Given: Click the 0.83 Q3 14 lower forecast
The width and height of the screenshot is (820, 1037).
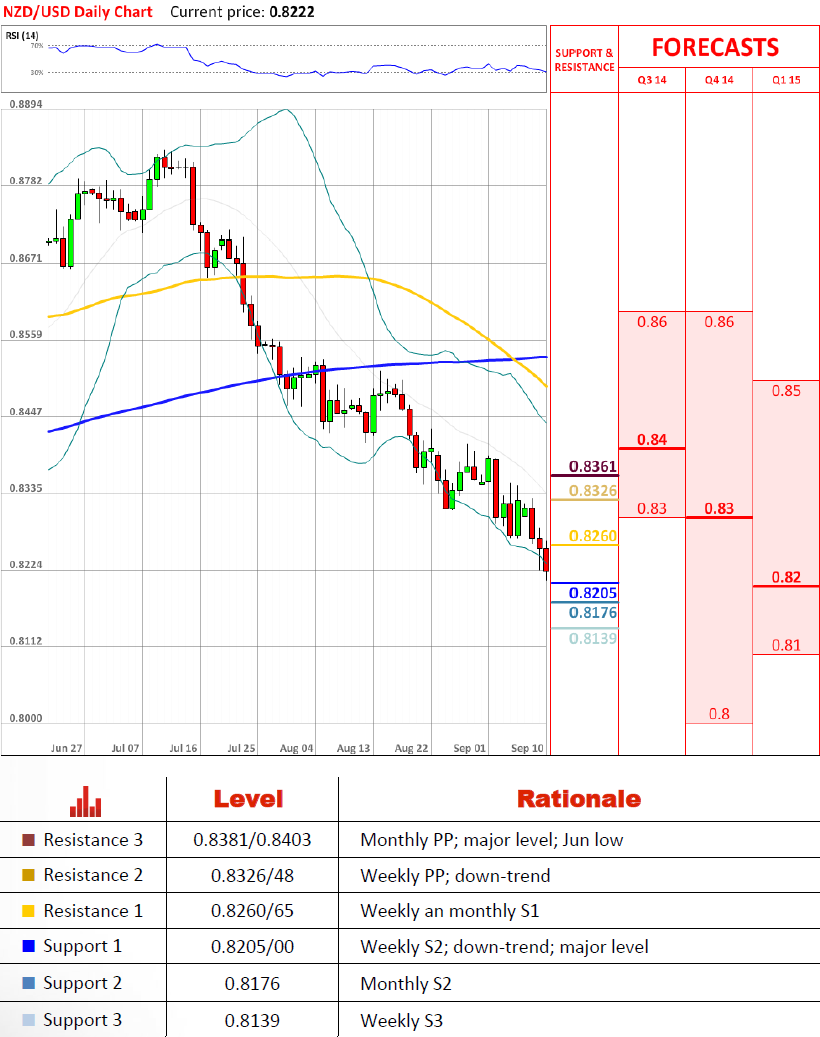Looking at the screenshot, I should coord(652,509).
